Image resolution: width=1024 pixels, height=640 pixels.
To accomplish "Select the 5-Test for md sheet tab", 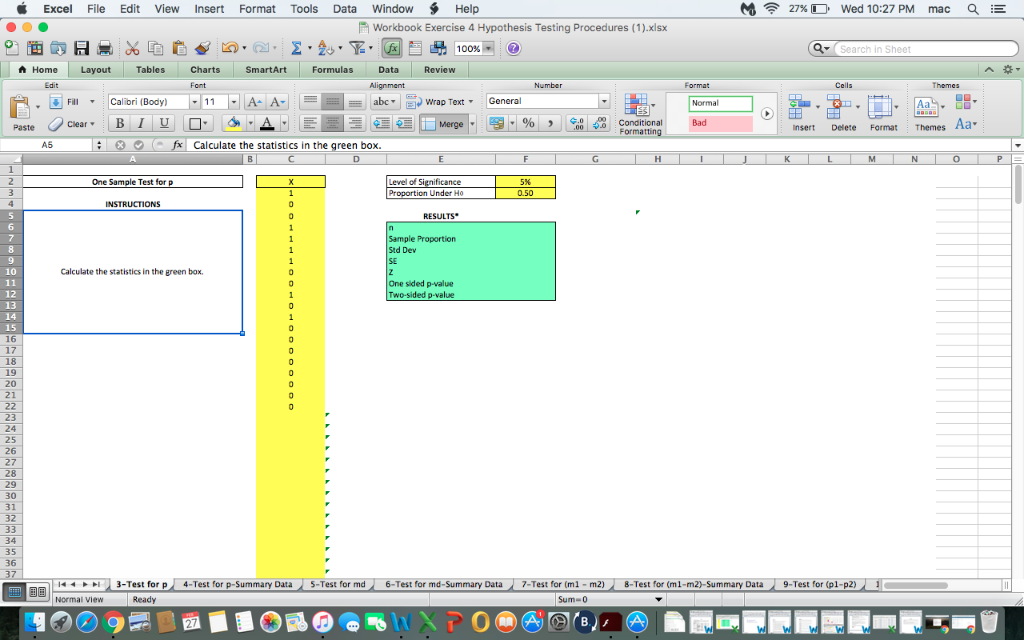I will (x=336, y=583).
